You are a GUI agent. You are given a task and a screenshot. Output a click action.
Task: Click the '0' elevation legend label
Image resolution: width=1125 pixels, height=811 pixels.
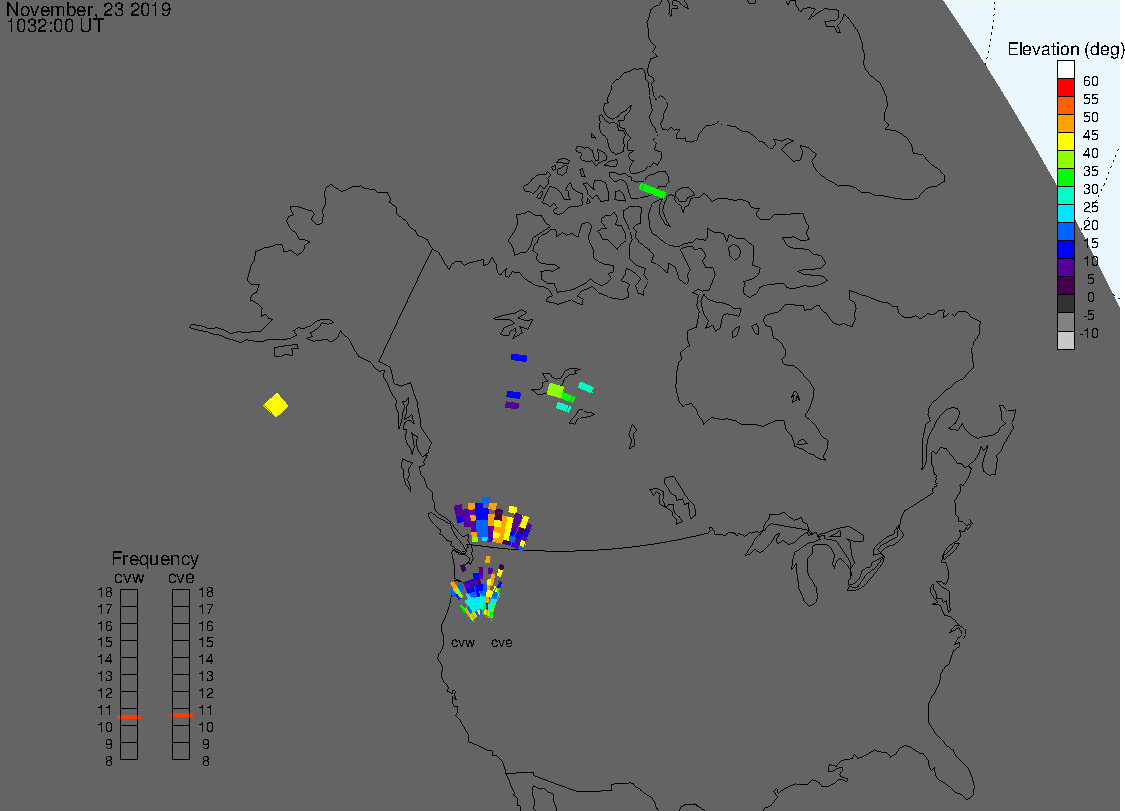(1091, 297)
